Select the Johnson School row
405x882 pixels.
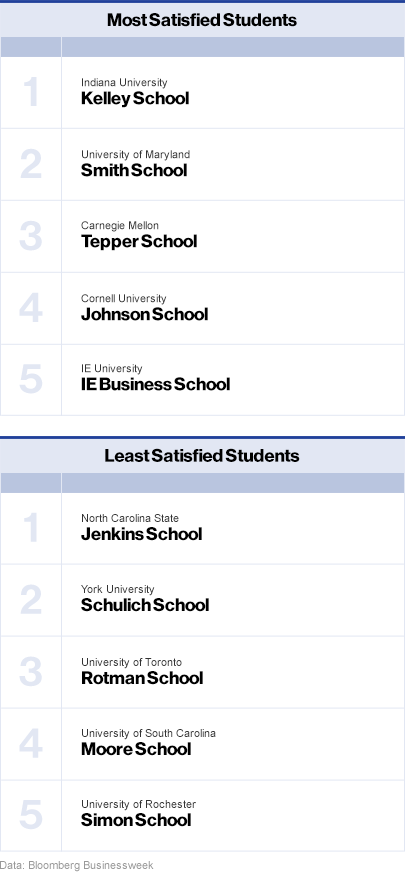[202, 308]
